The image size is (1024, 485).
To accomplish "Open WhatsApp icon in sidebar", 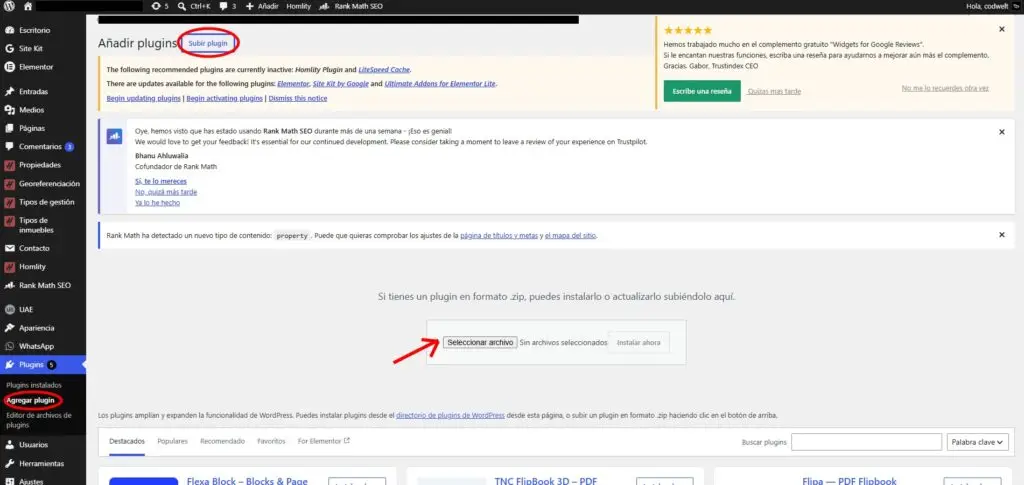I will (9, 346).
